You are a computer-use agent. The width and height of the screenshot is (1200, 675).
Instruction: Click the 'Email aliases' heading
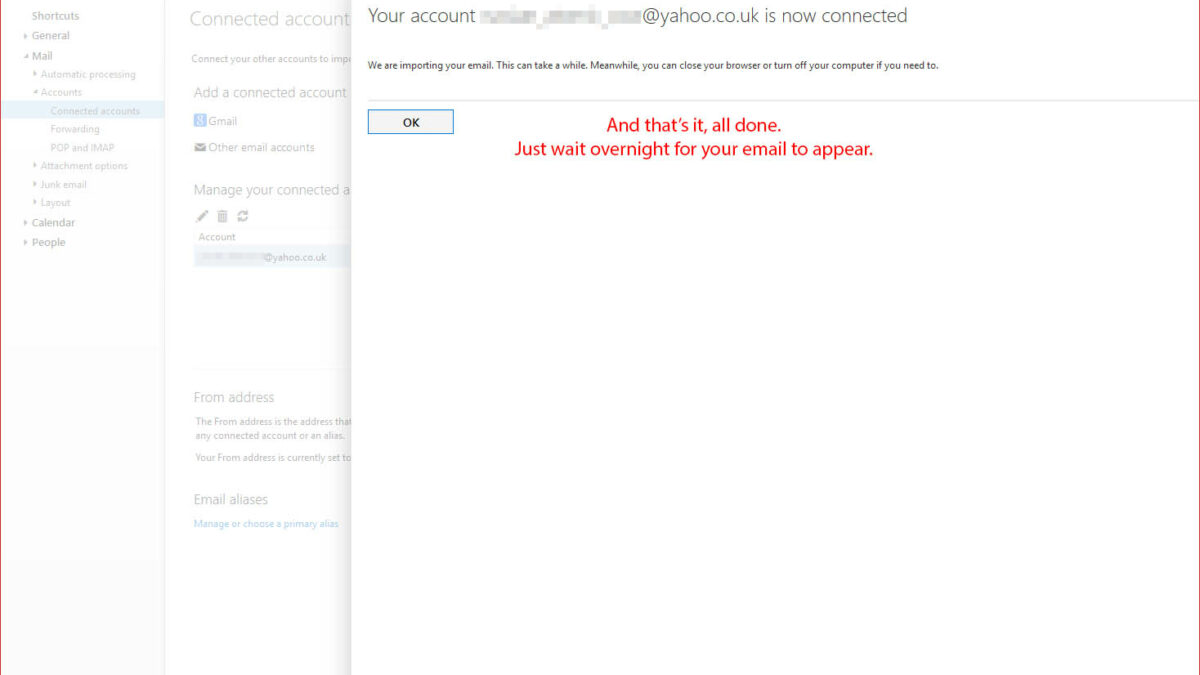pos(231,499)
